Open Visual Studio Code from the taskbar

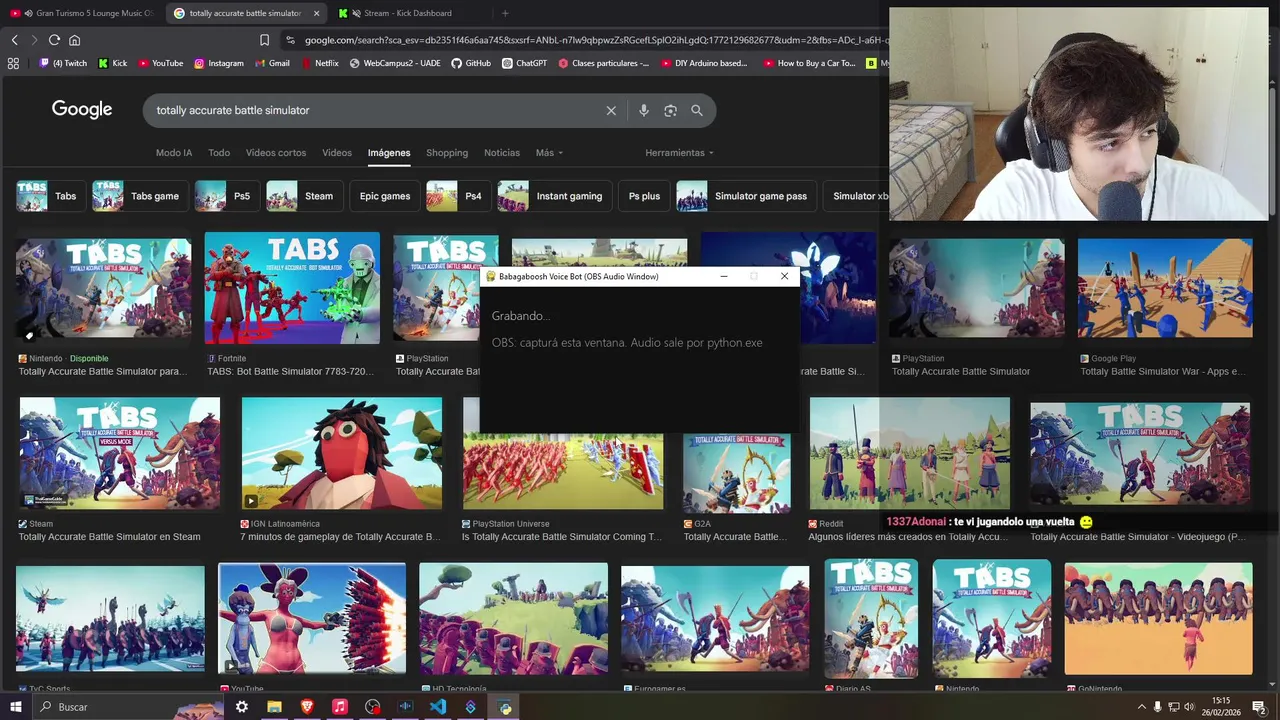click(438, 707)
